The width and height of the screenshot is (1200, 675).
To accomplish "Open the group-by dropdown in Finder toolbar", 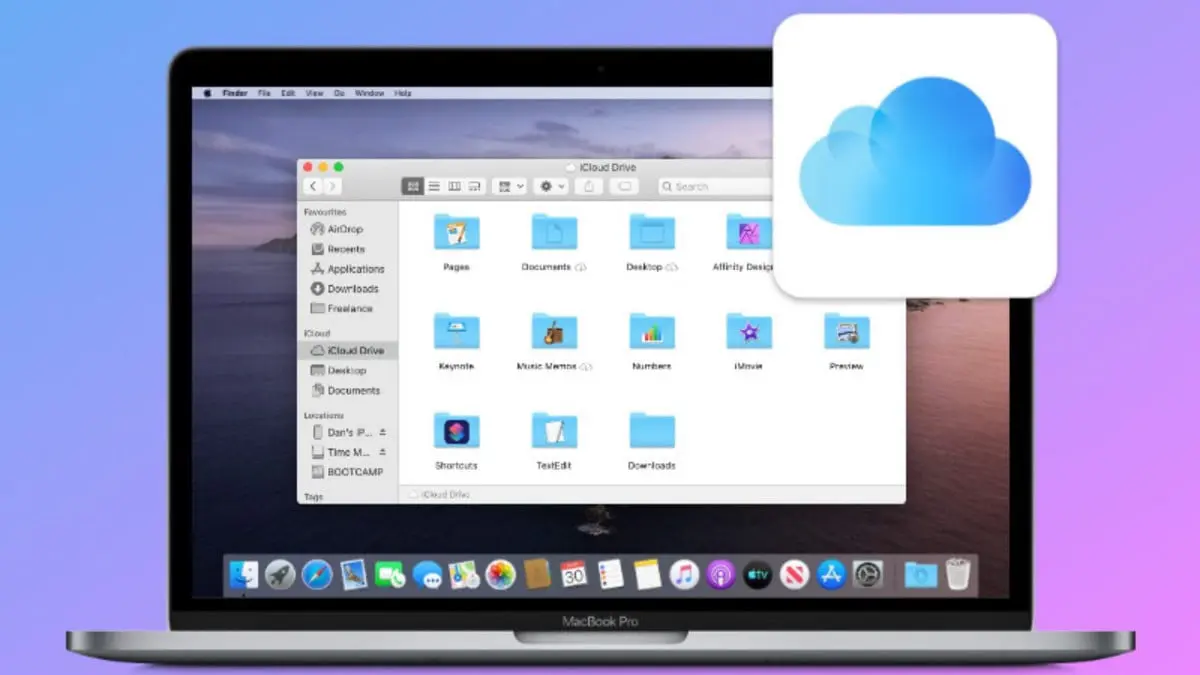I will click(509, 186).
